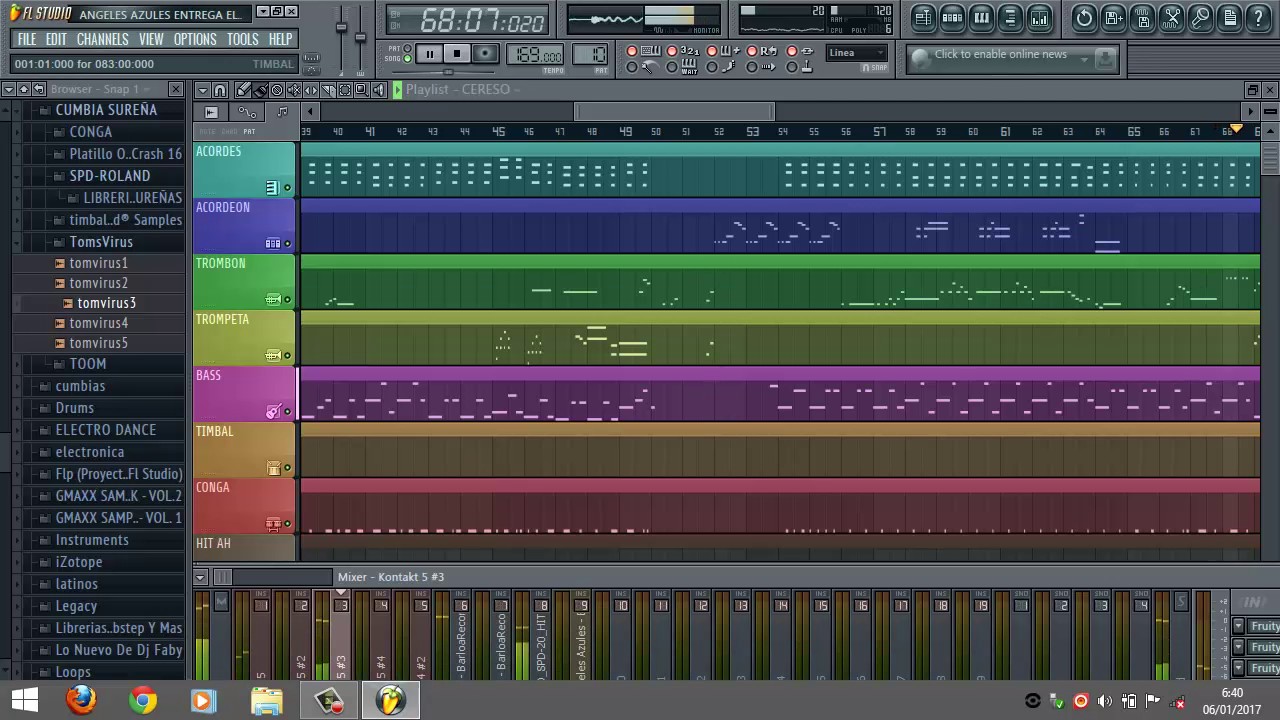The height and width of the screenshot is (720, 1280).
Task: Select the Playback speaker tool in Playlist
Action: click(x=379, y=90)
